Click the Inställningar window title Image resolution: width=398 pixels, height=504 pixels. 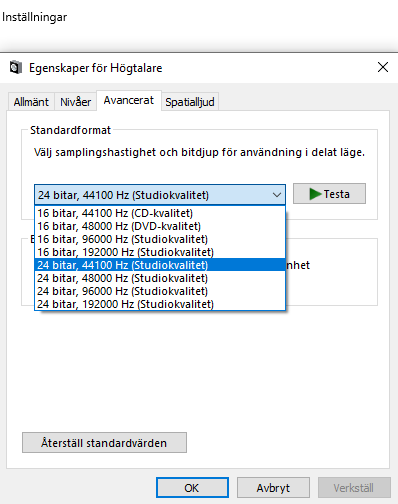coord(34,17)
